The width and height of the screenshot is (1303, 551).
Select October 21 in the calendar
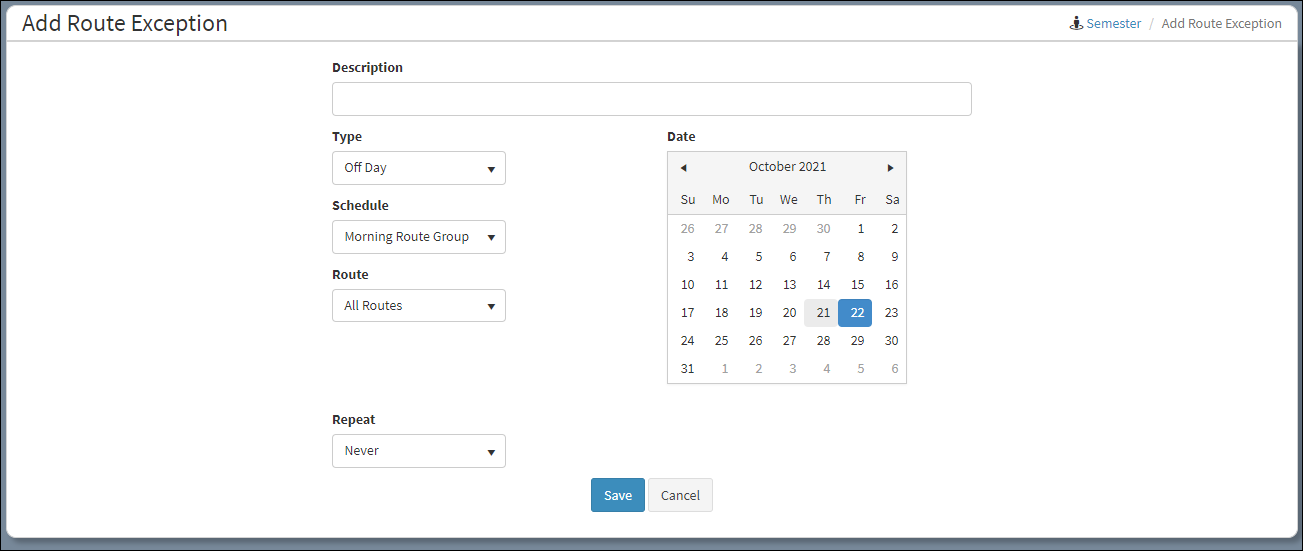(822, 313)
